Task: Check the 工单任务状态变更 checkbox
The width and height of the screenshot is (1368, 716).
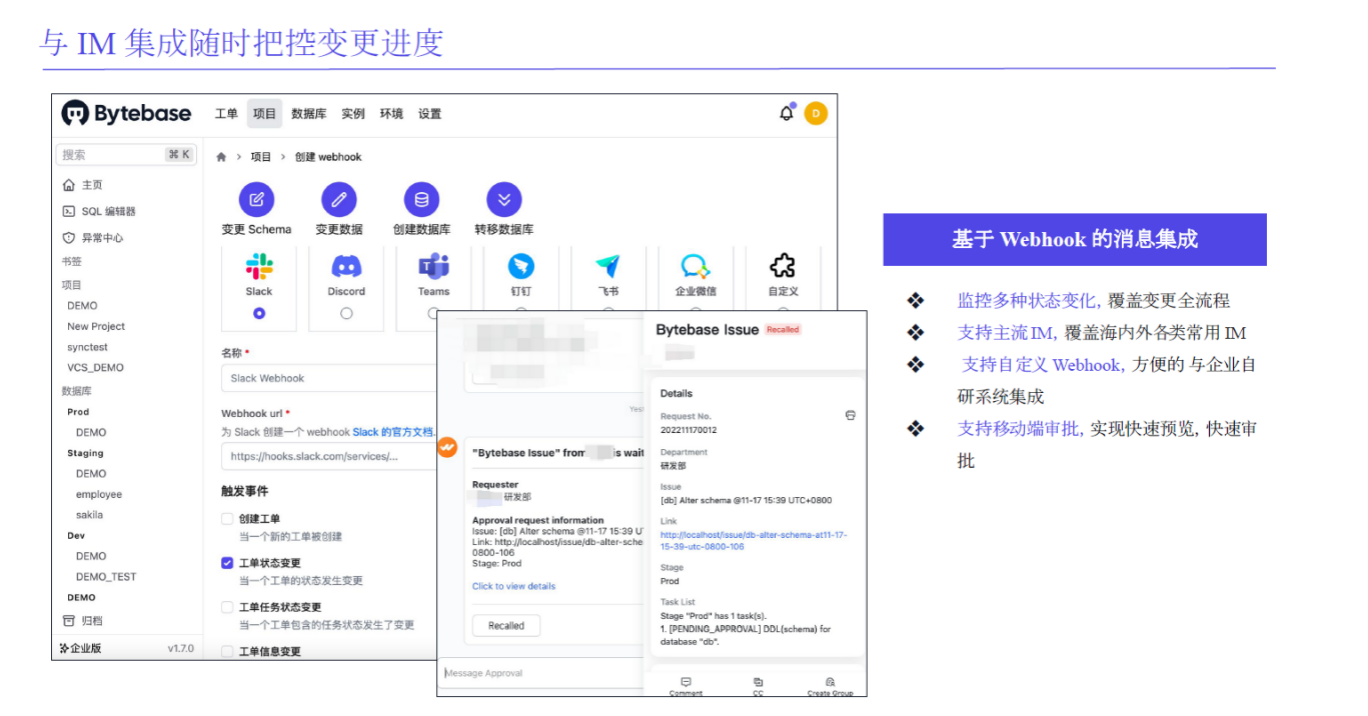Action: tap(227, 607)
